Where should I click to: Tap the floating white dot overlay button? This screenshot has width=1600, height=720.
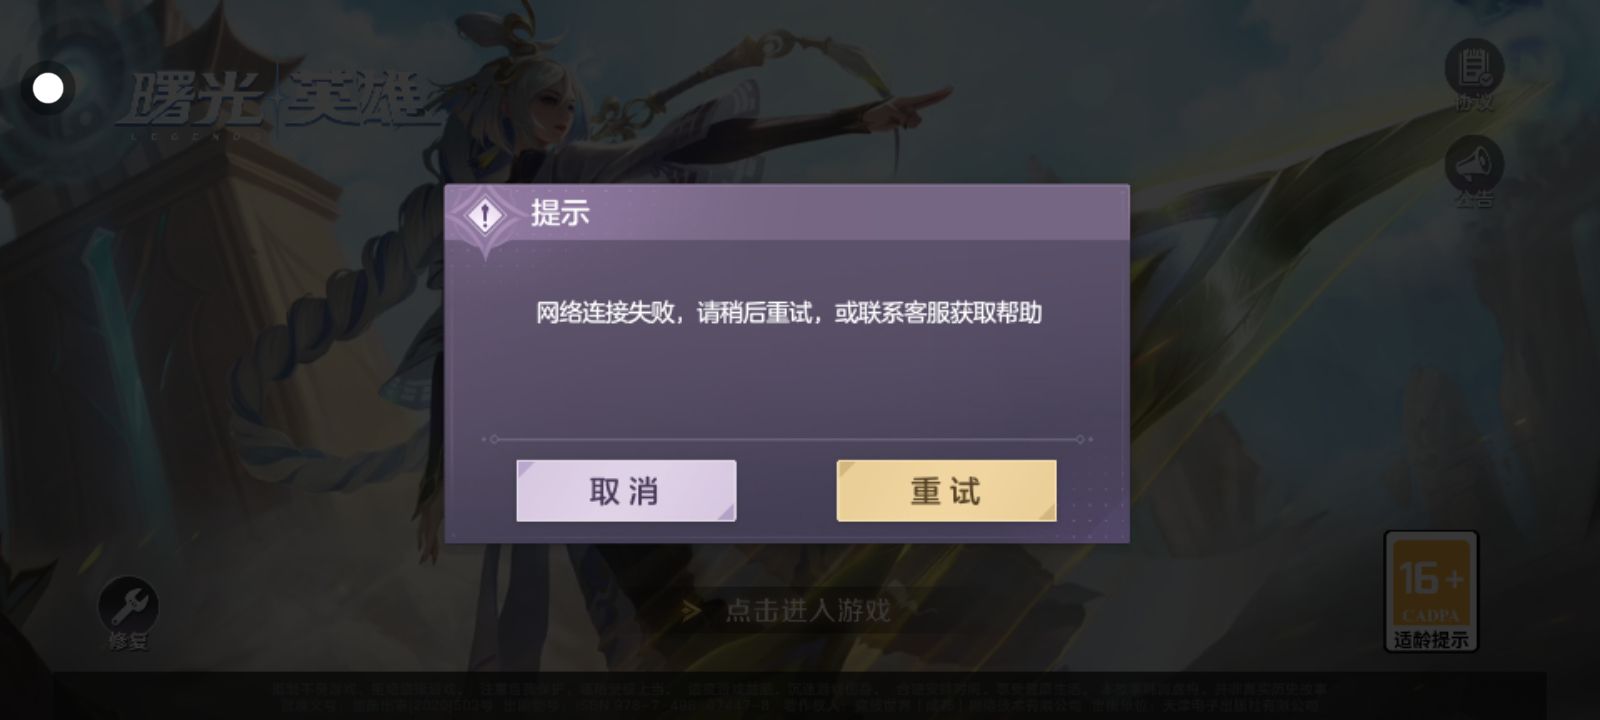click(48, 88)
